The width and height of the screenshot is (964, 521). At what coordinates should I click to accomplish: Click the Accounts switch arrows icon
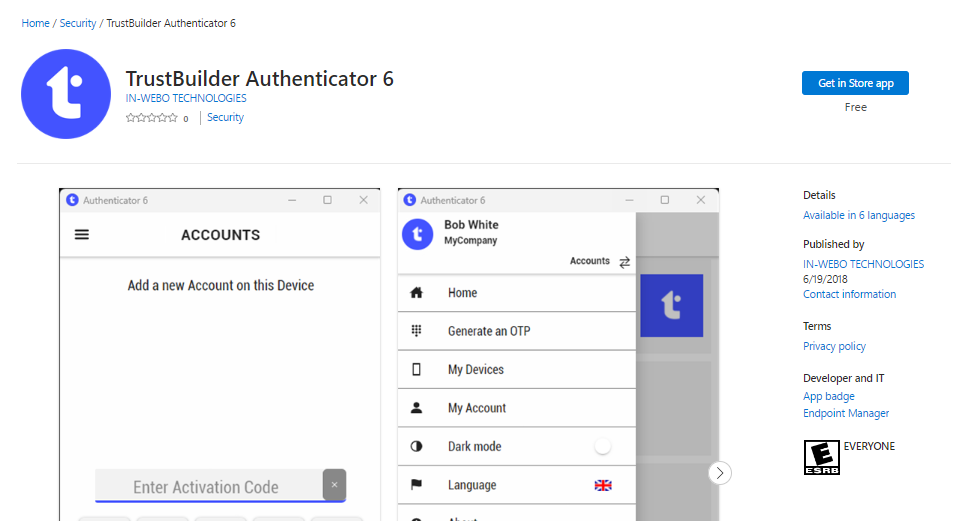tap(625, 262)
